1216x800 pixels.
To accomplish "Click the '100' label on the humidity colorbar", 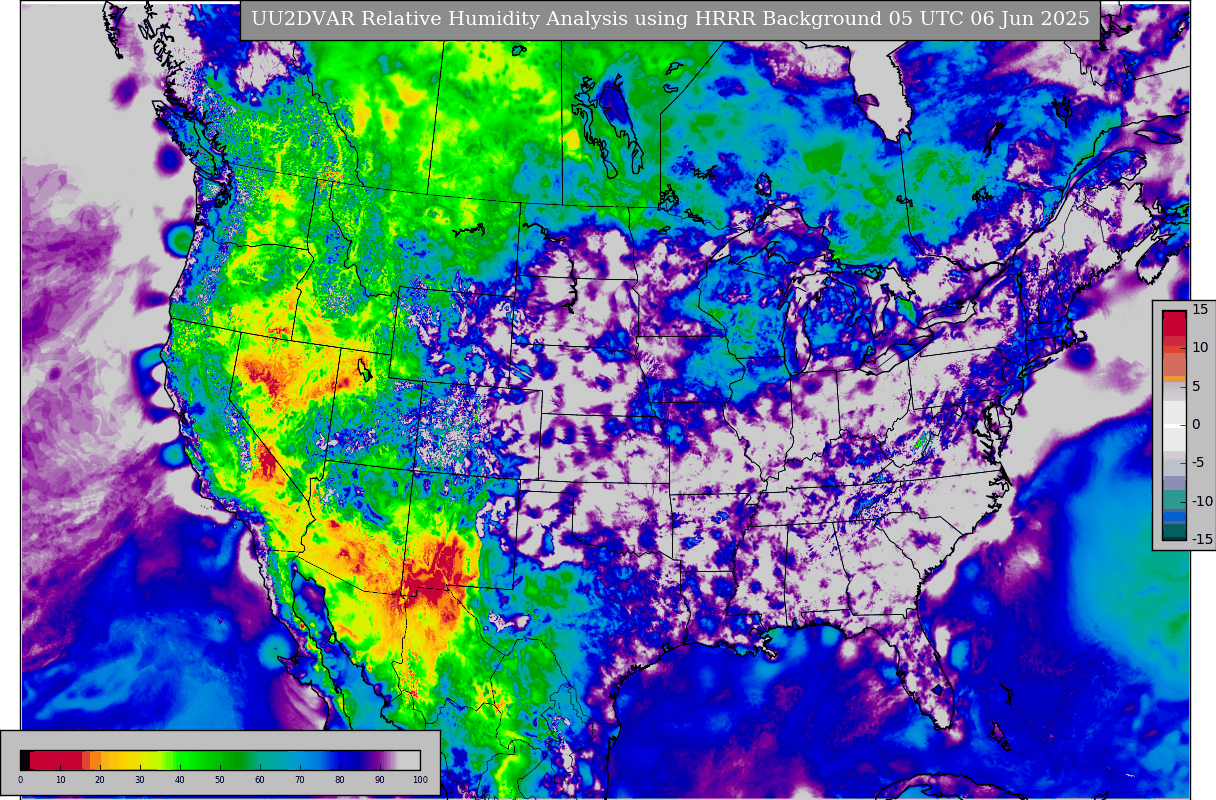I will point(420,780).
